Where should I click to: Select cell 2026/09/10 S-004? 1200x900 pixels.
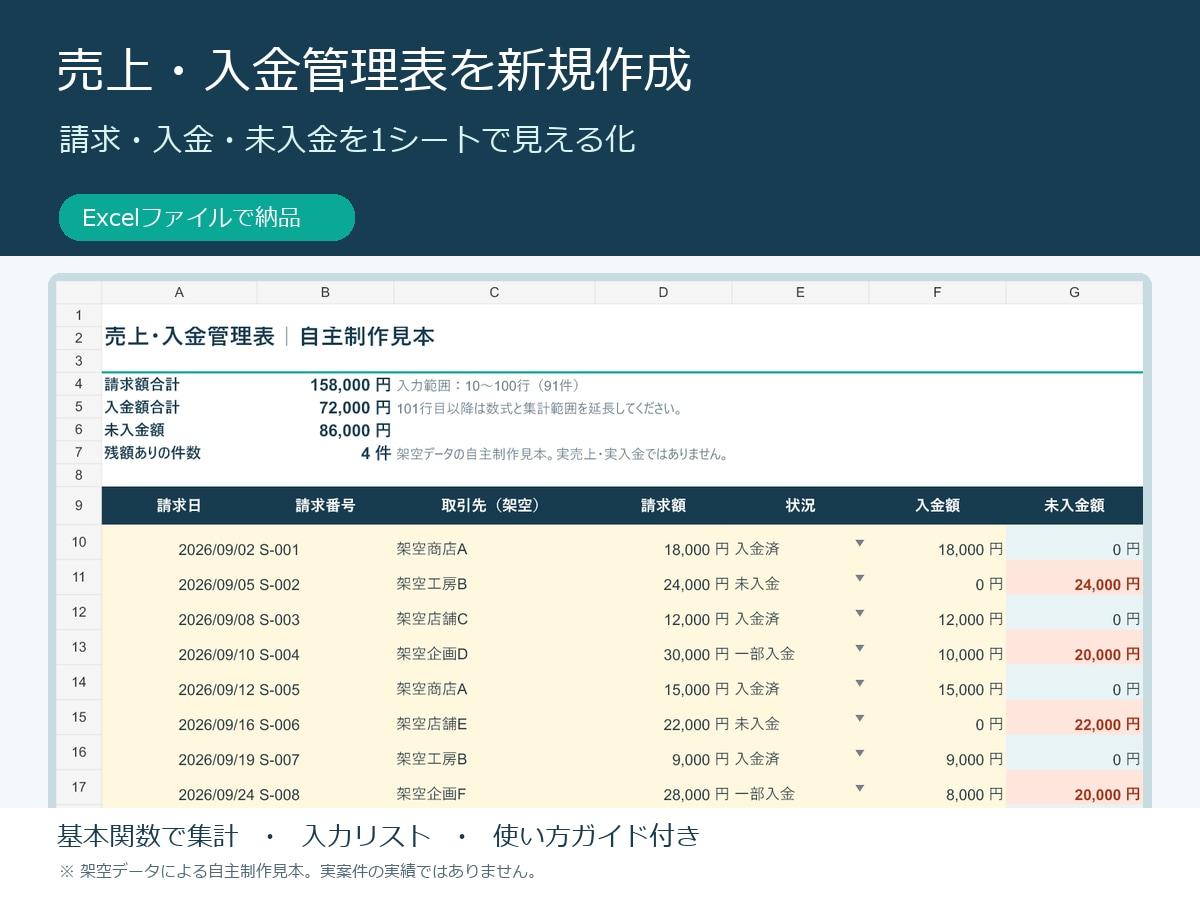coord(239,654)
